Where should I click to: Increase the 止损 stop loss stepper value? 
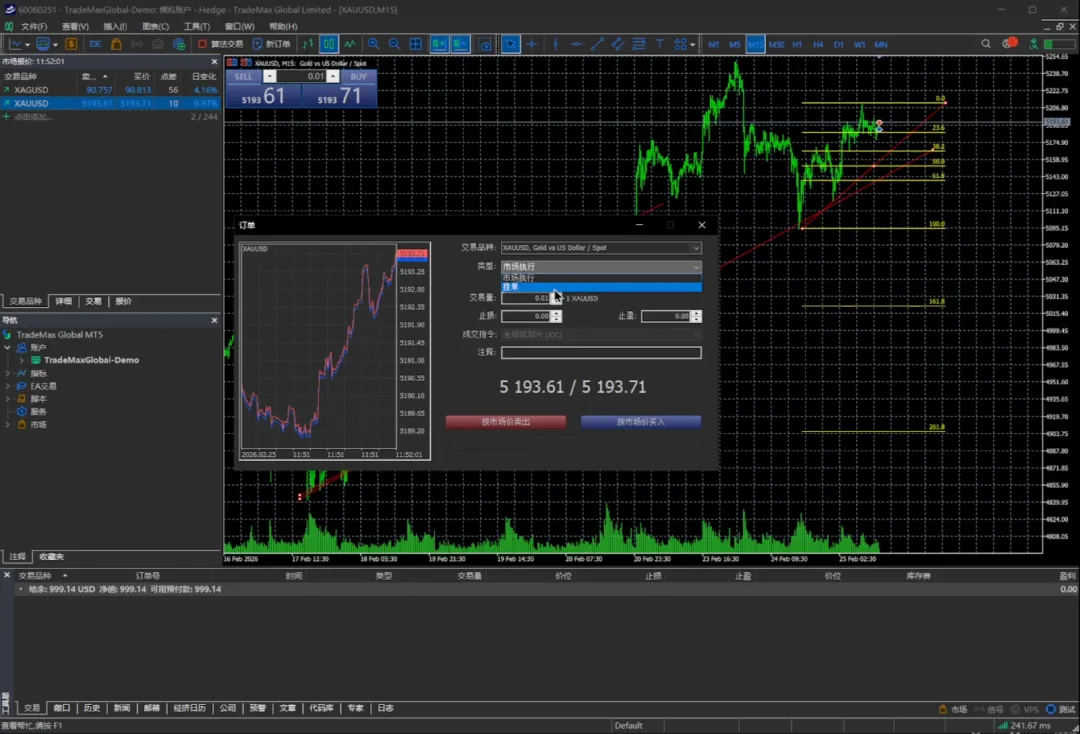557,313
